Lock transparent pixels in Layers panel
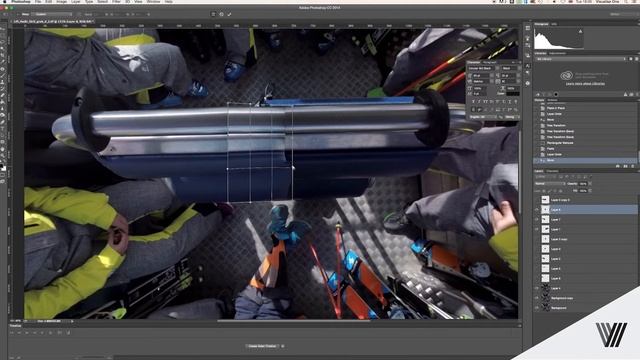The image size is (640, 360). click(x=544, y=191)
